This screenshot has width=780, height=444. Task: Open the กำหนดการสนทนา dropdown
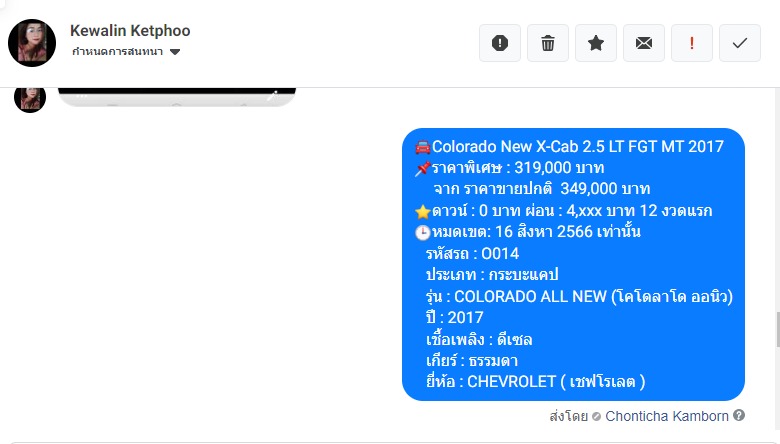pos(125,52)
